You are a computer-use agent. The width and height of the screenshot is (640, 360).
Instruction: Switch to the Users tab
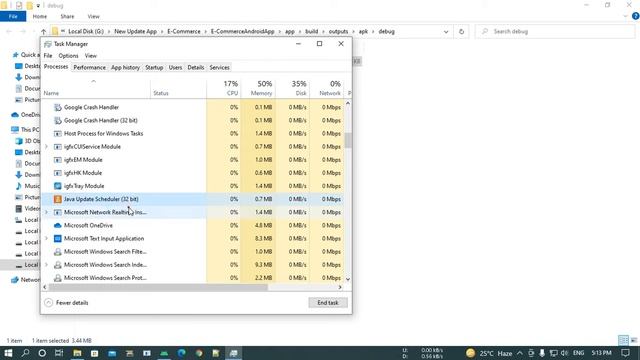(x=175, y=67)
